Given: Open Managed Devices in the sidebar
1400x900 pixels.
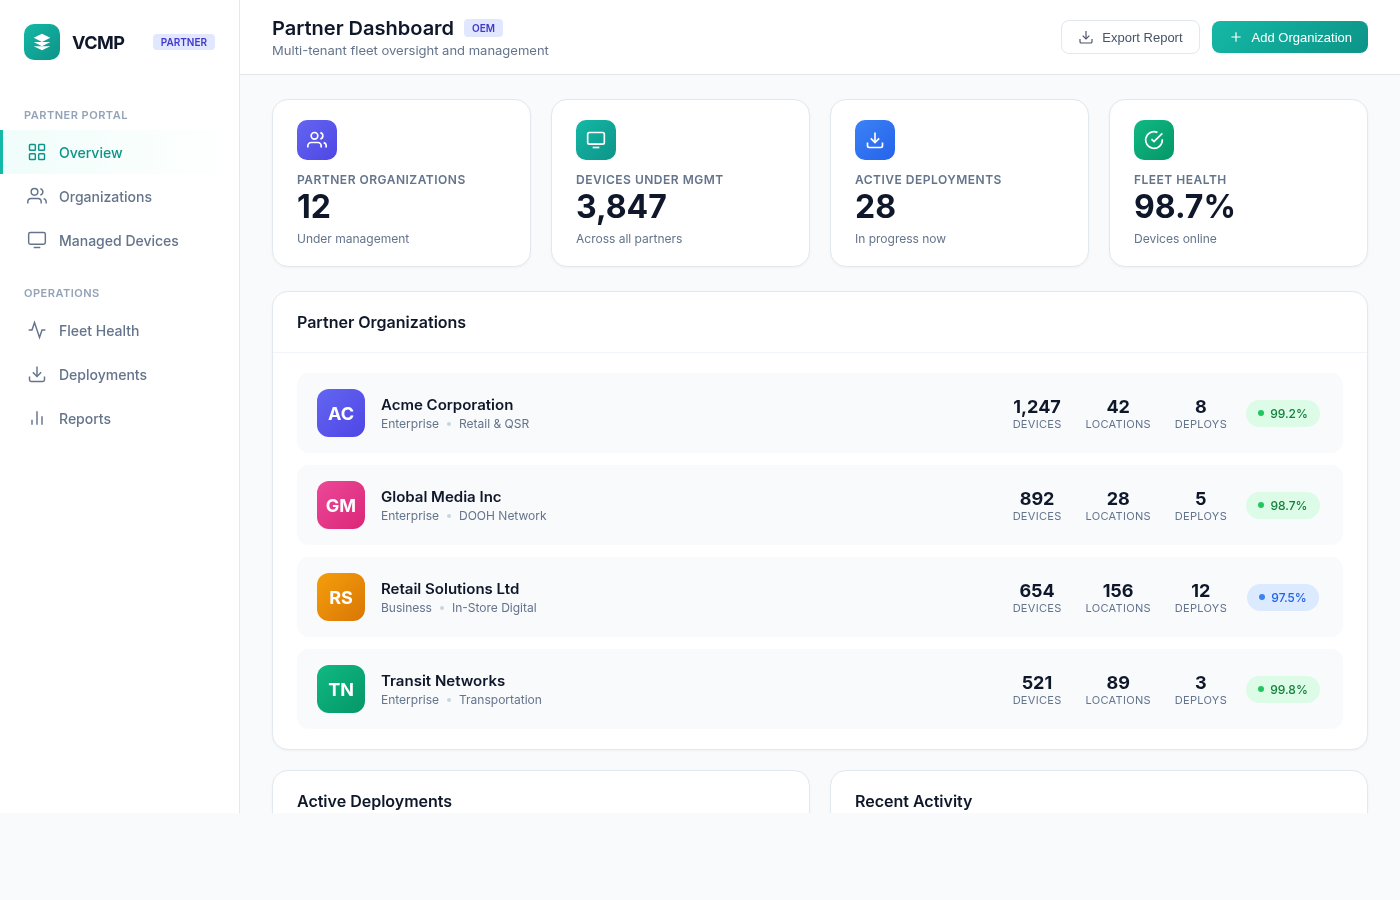Looking at the screenshot, I should click(x=118, y=241).
